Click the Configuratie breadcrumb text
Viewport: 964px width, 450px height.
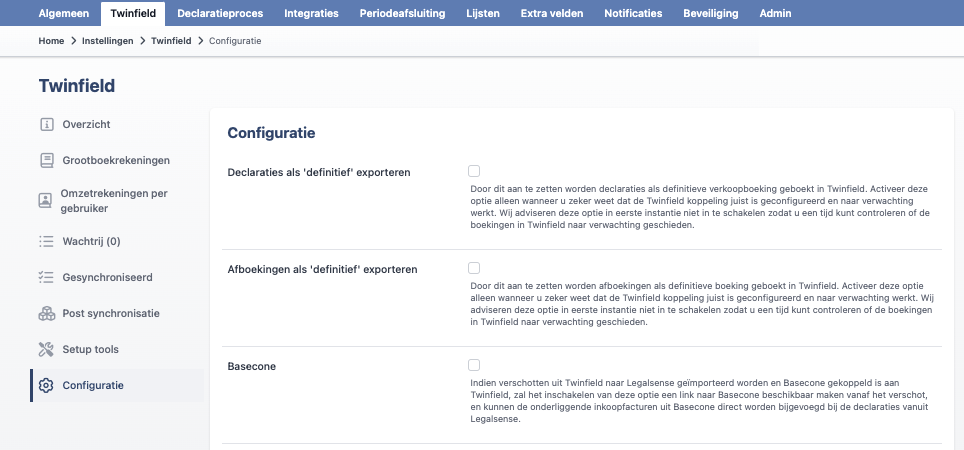click(235, 41)
